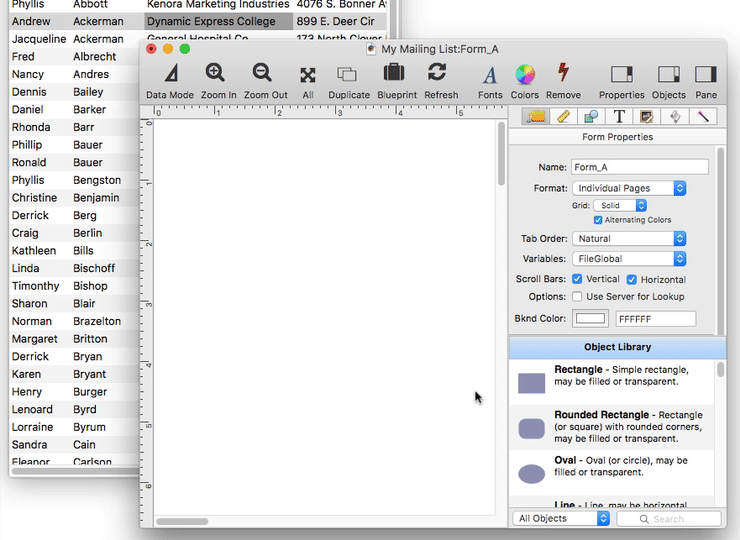The height and width of the screenshot is (540, 740).
Task: Click the Bknd Color swatch
Action: (590, 319)
